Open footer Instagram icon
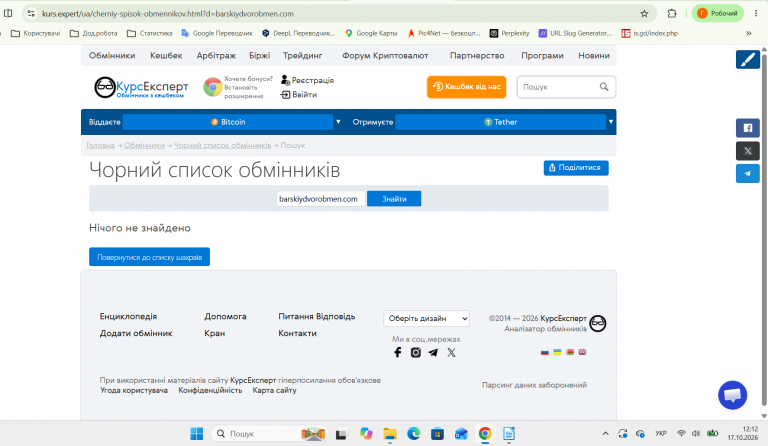Screen dimensions: 768x446 [416, 352]
